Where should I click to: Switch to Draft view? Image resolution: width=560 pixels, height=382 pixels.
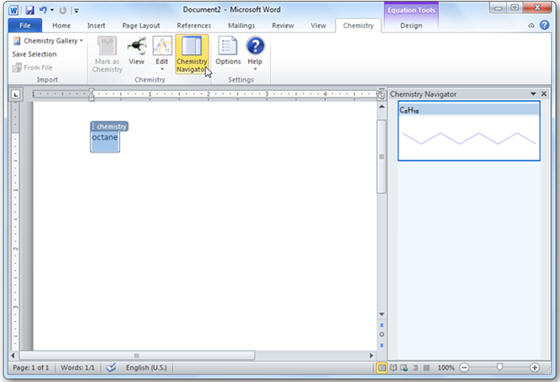(426, 367)
